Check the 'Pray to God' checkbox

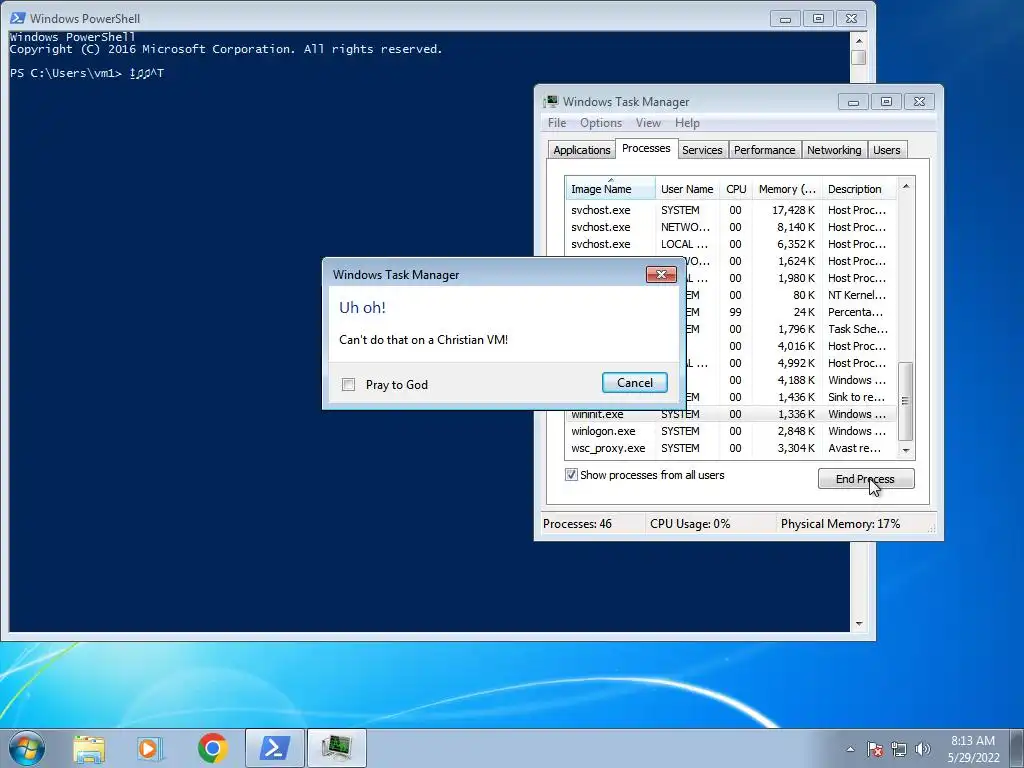pyautogui.click(x=349, y=385)
